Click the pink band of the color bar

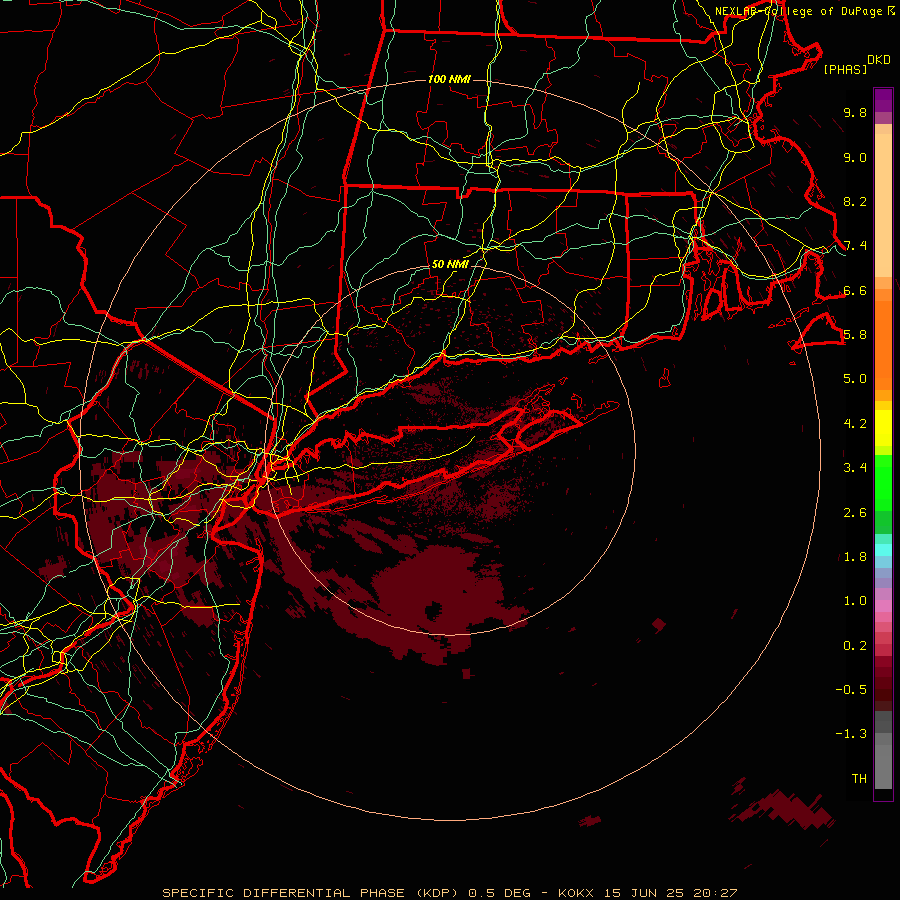tap(883, 606)
